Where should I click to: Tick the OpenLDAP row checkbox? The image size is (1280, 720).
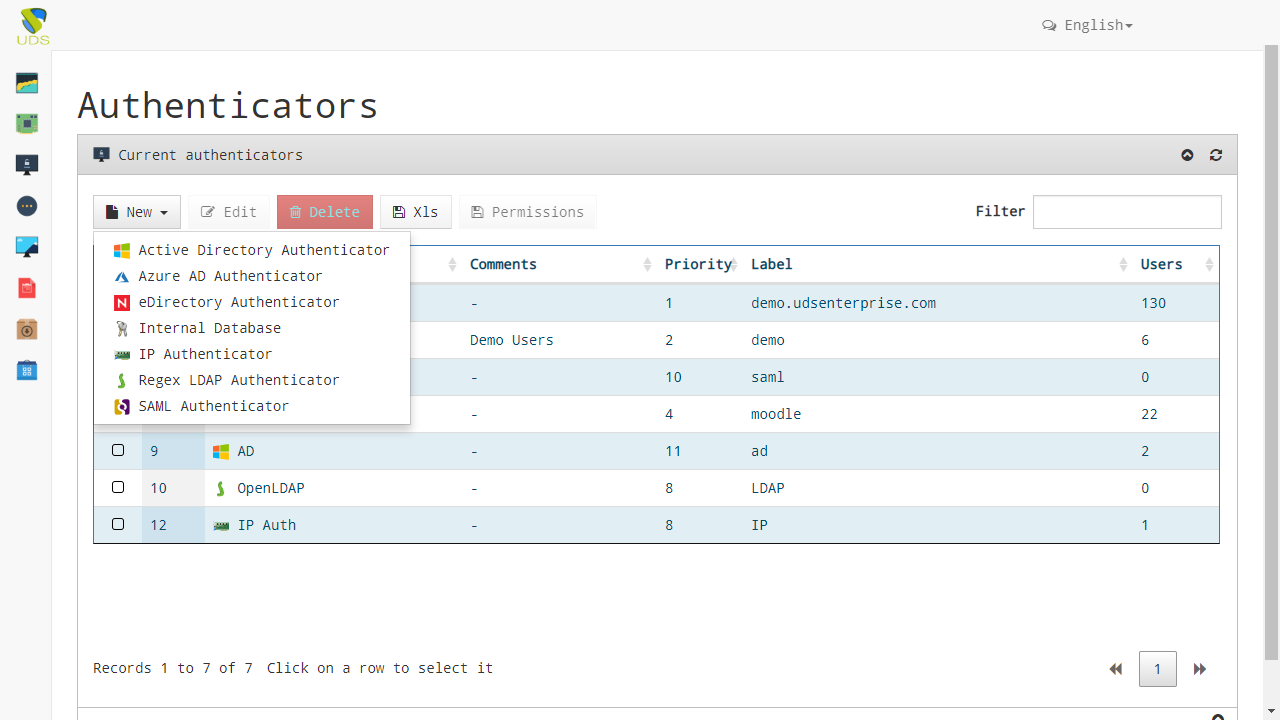click(x=118, y=487)
